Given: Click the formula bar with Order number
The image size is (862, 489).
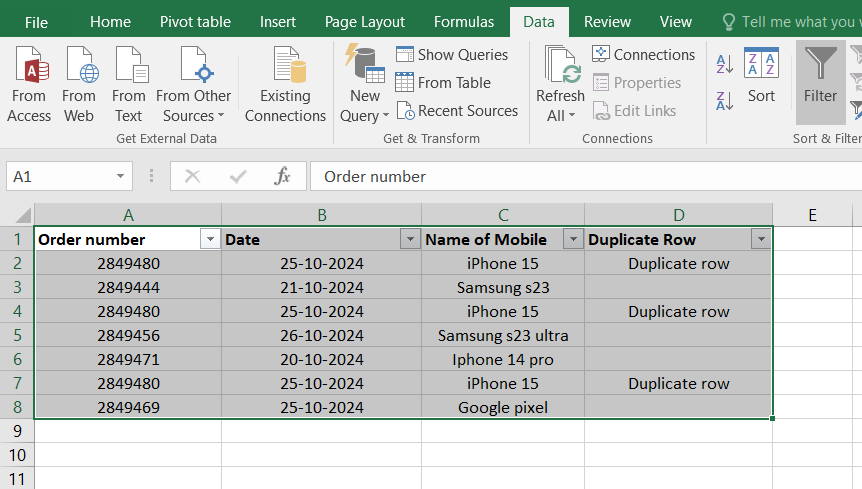Looking at the screenshot, I should pos(586,176).
